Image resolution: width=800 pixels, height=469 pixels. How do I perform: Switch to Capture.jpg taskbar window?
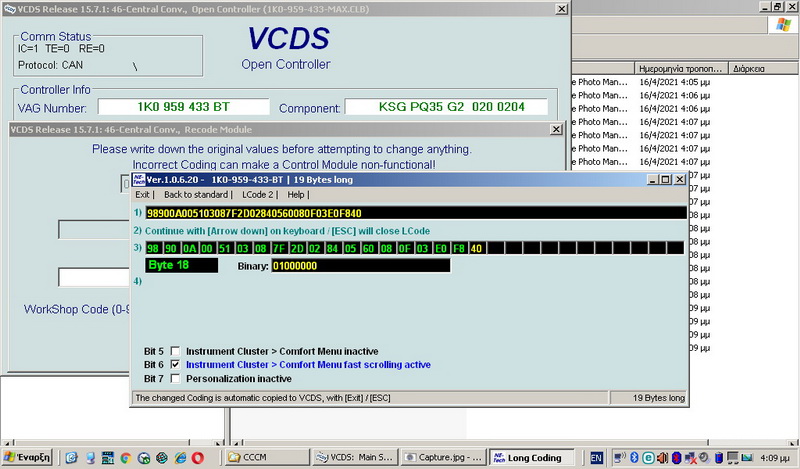coord(443,457)
